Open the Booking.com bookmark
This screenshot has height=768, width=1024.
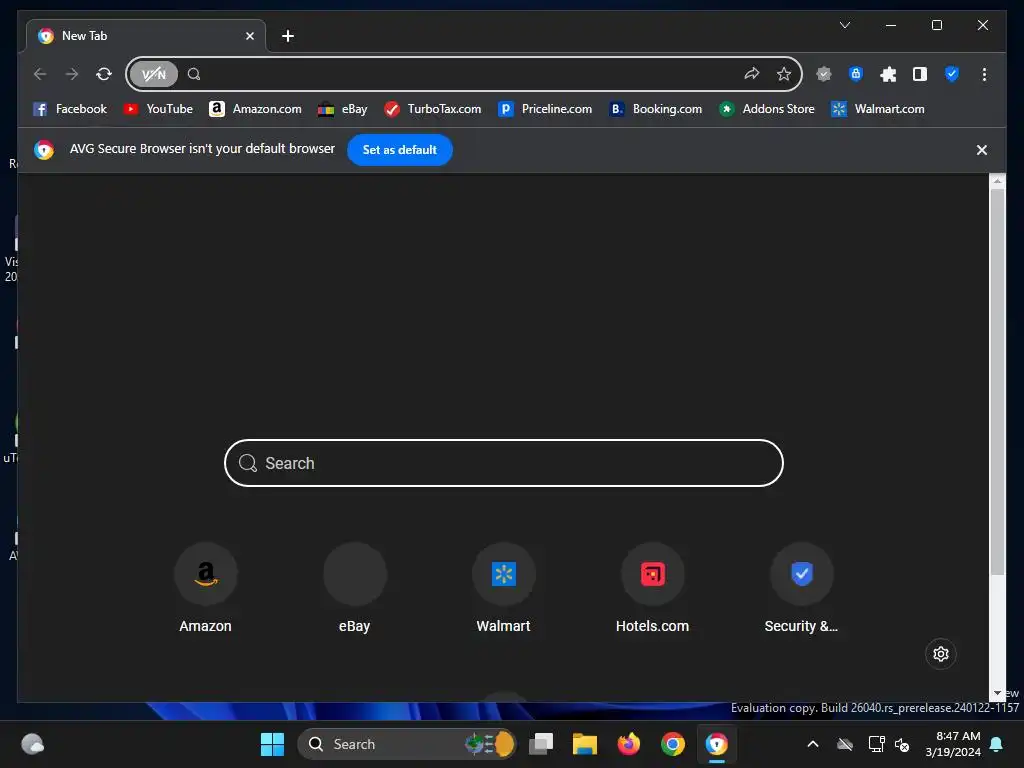(656, 109)
